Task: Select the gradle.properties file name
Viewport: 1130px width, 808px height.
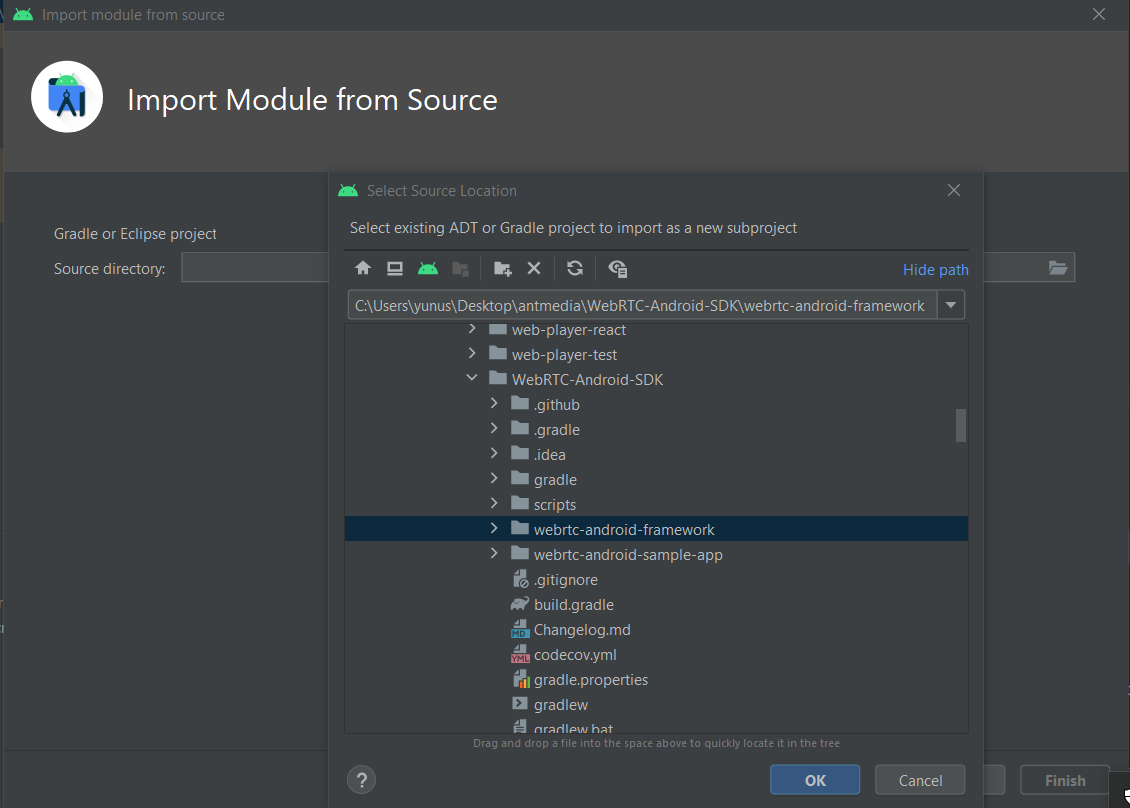Action: point(591,680)
